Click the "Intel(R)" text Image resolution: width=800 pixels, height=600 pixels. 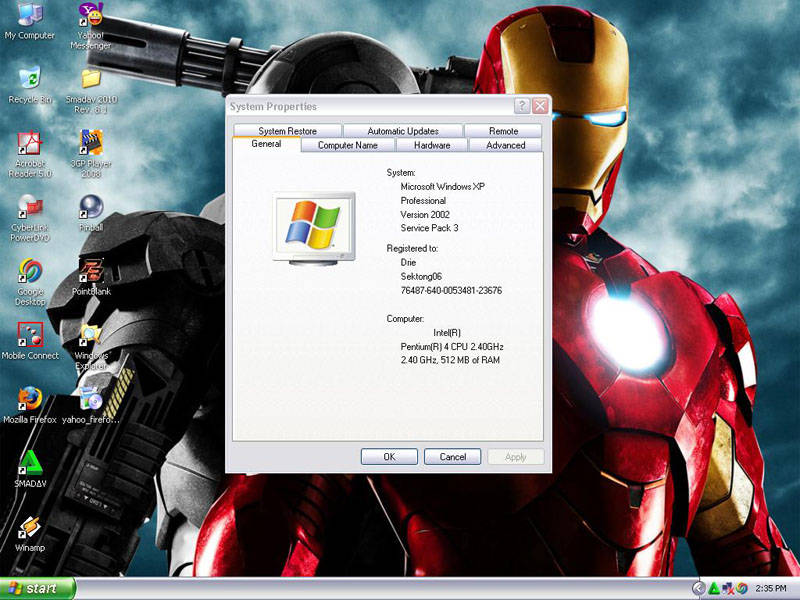[447, 333]
